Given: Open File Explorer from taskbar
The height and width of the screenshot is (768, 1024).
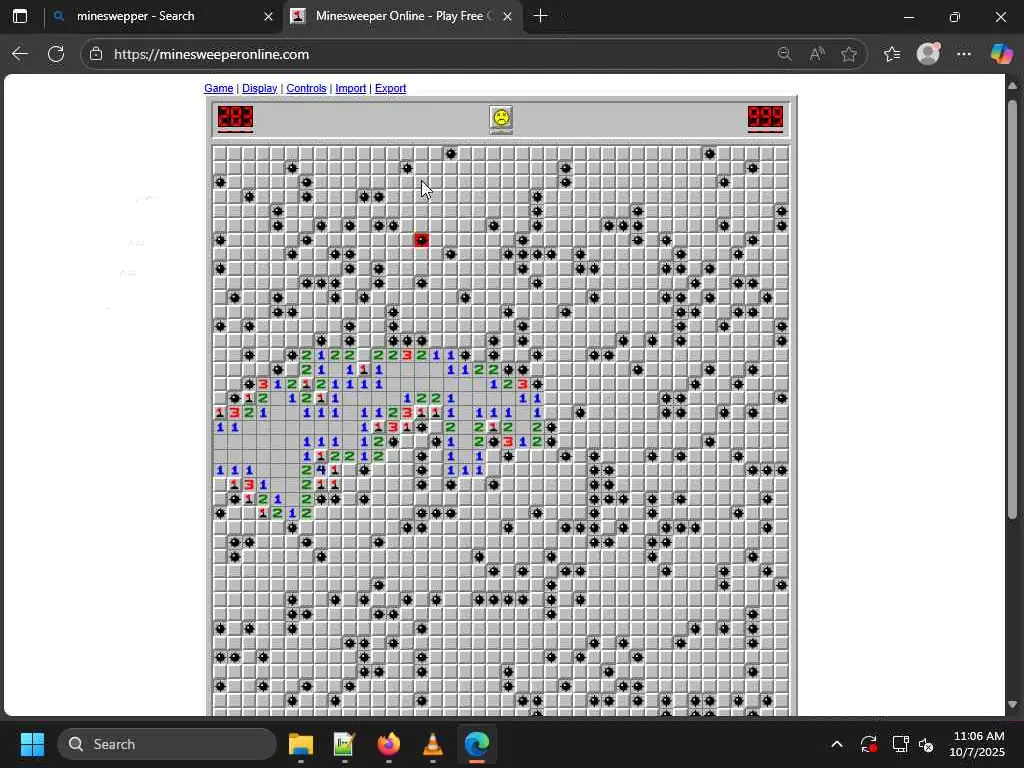Looking at the screenshot, I should click(x=300, y=744).
